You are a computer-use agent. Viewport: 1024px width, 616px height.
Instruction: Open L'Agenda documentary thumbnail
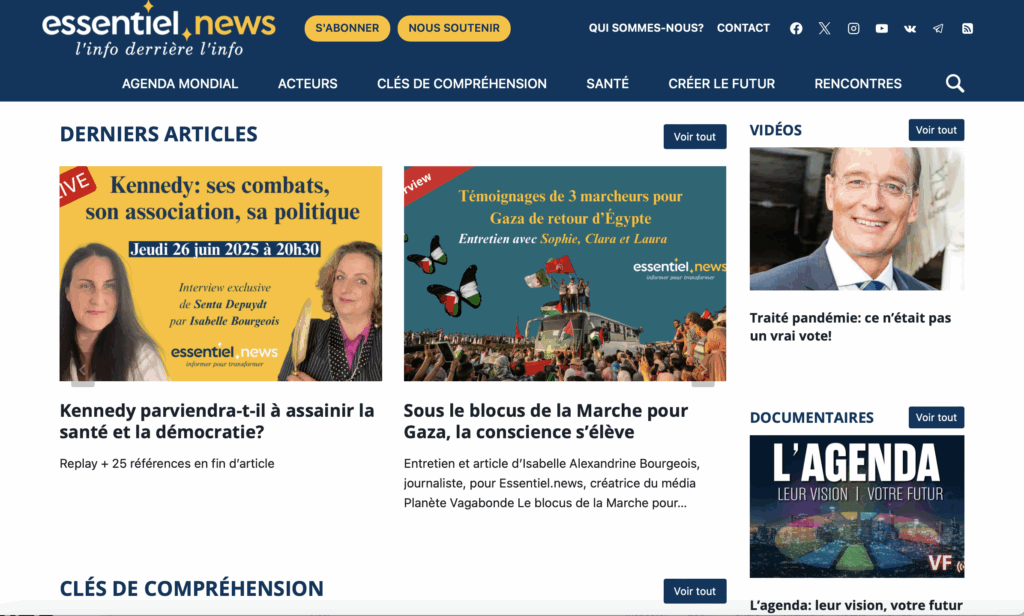click(857, 506)
